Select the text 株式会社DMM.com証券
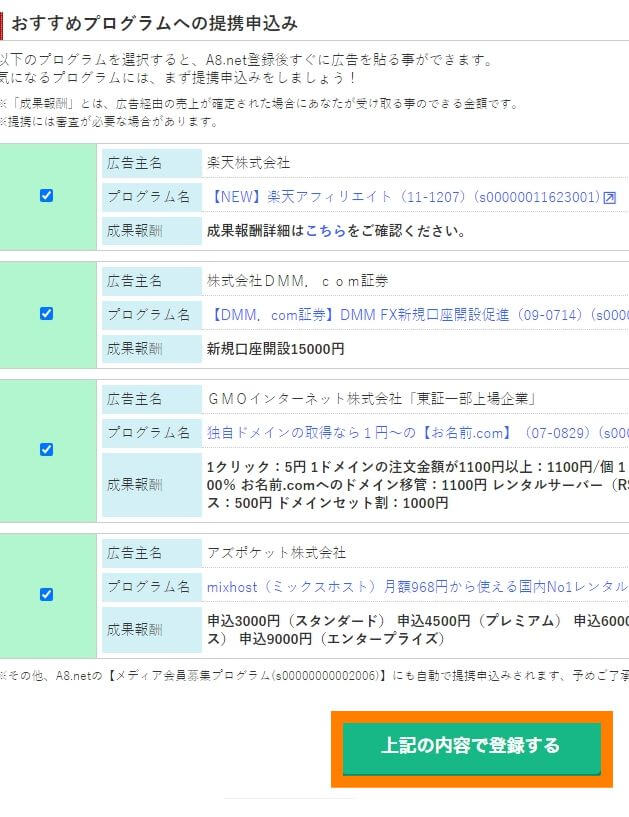The height and width of the screenshot is (817, 629). point(298,281)
